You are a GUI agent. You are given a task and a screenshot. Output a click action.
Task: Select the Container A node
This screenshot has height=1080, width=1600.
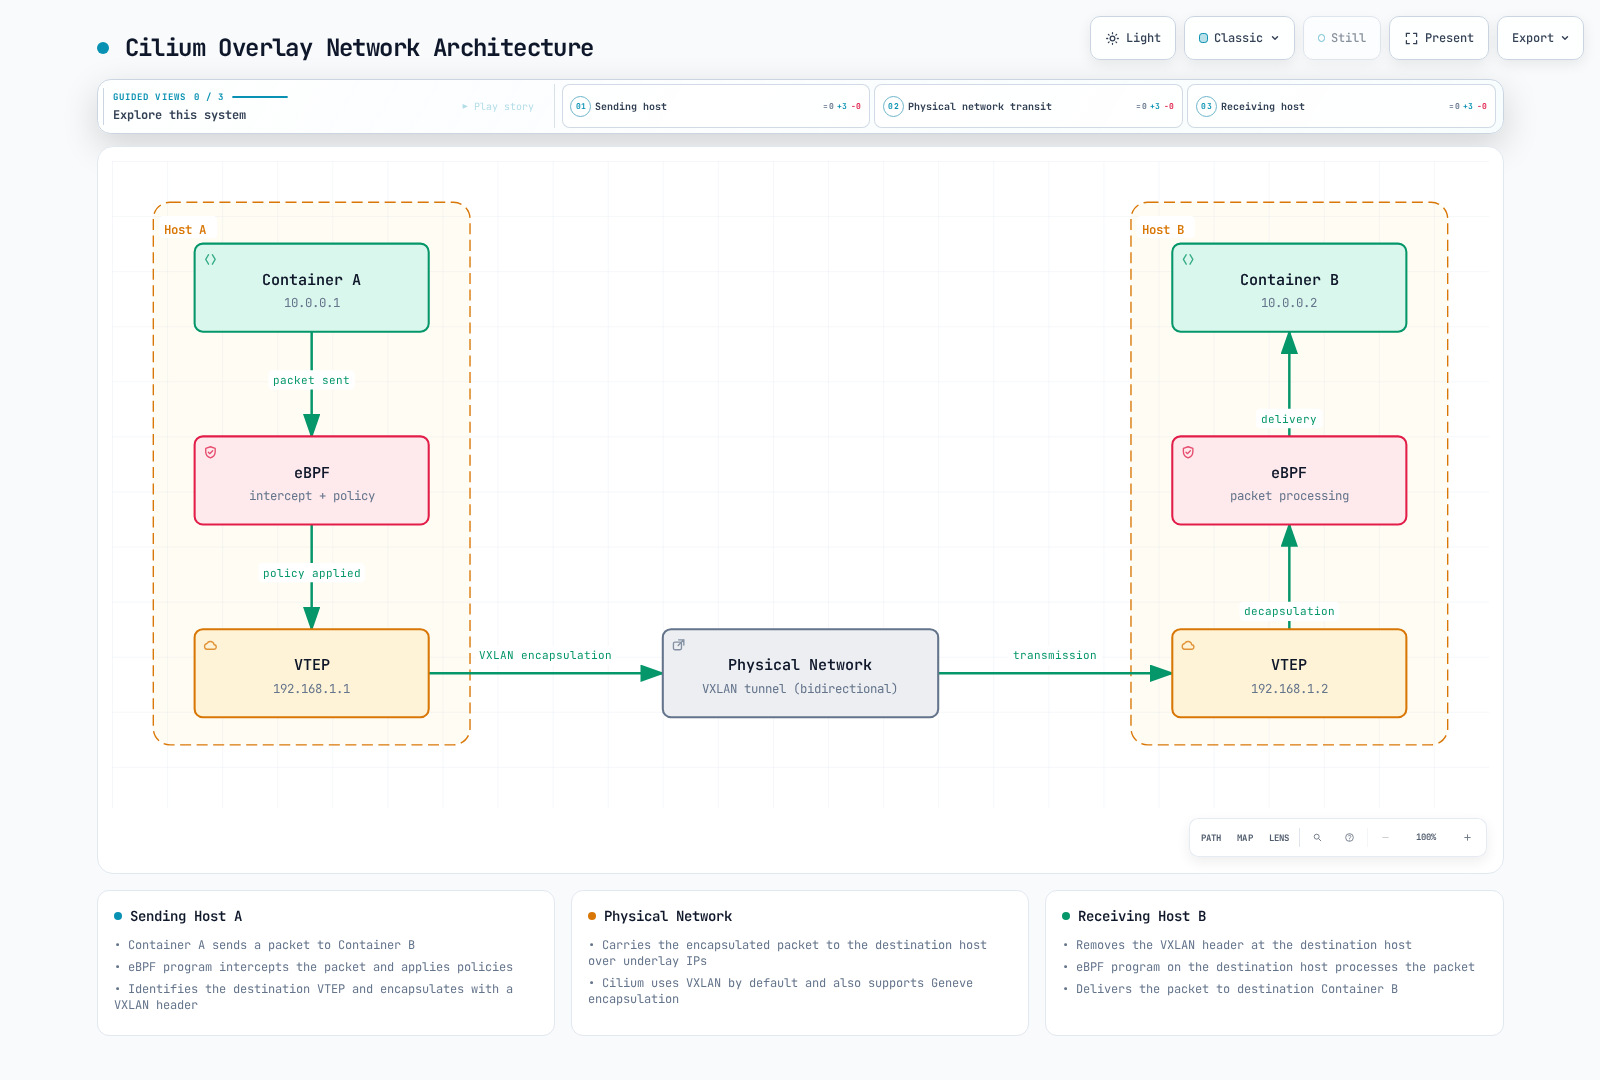click(x=312, y=288)
